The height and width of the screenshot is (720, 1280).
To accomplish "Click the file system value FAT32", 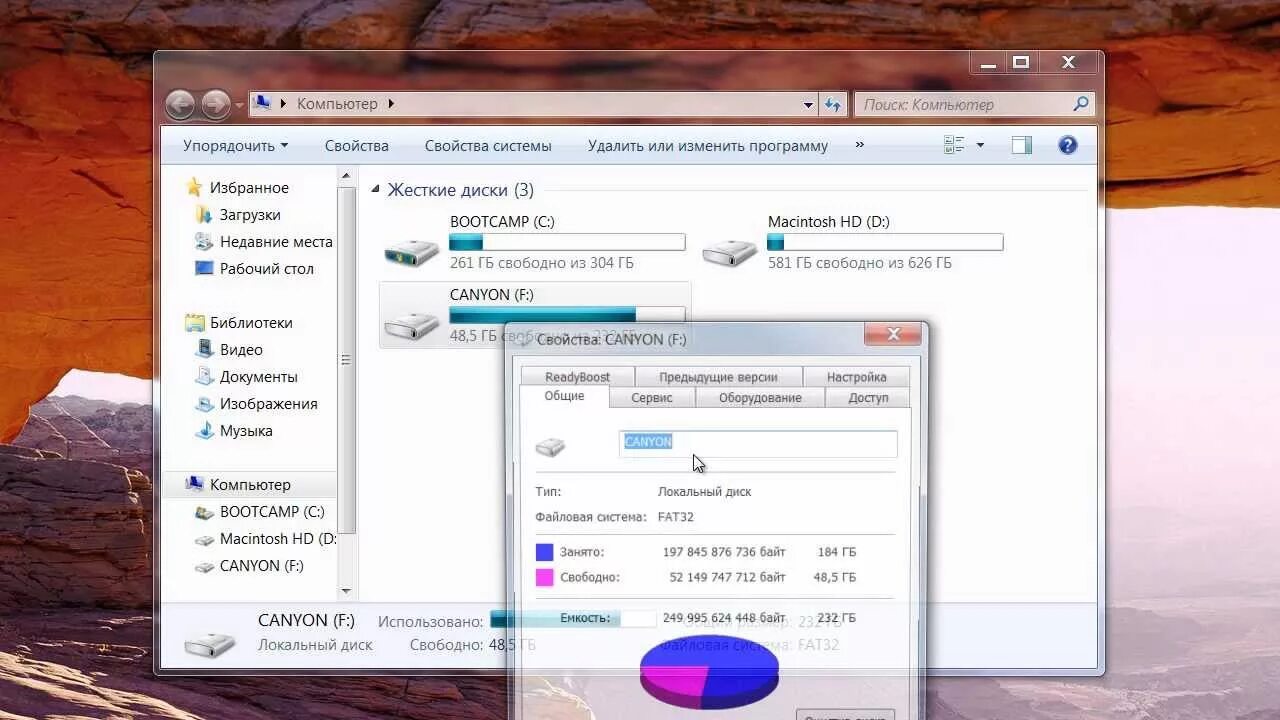I will [x=675, y=517].
